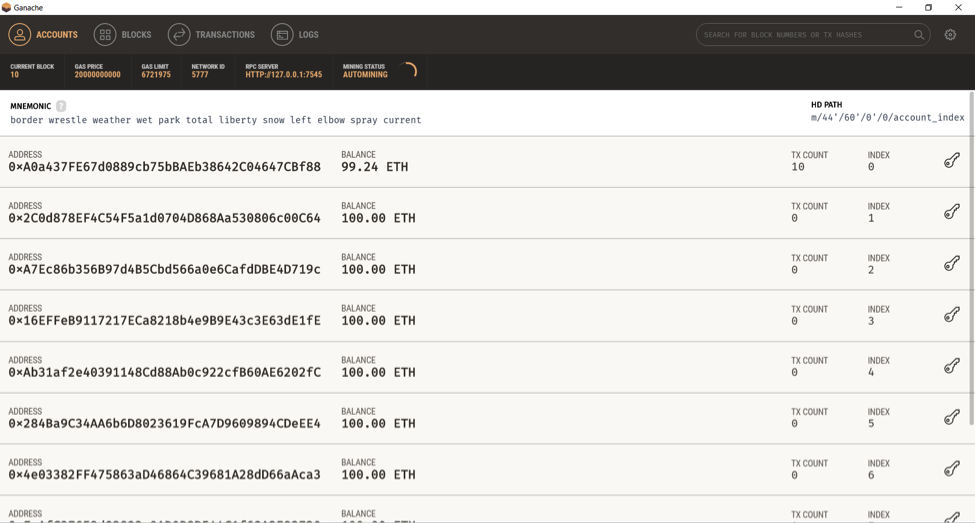Minimize the Ganache window

[899, 7]
